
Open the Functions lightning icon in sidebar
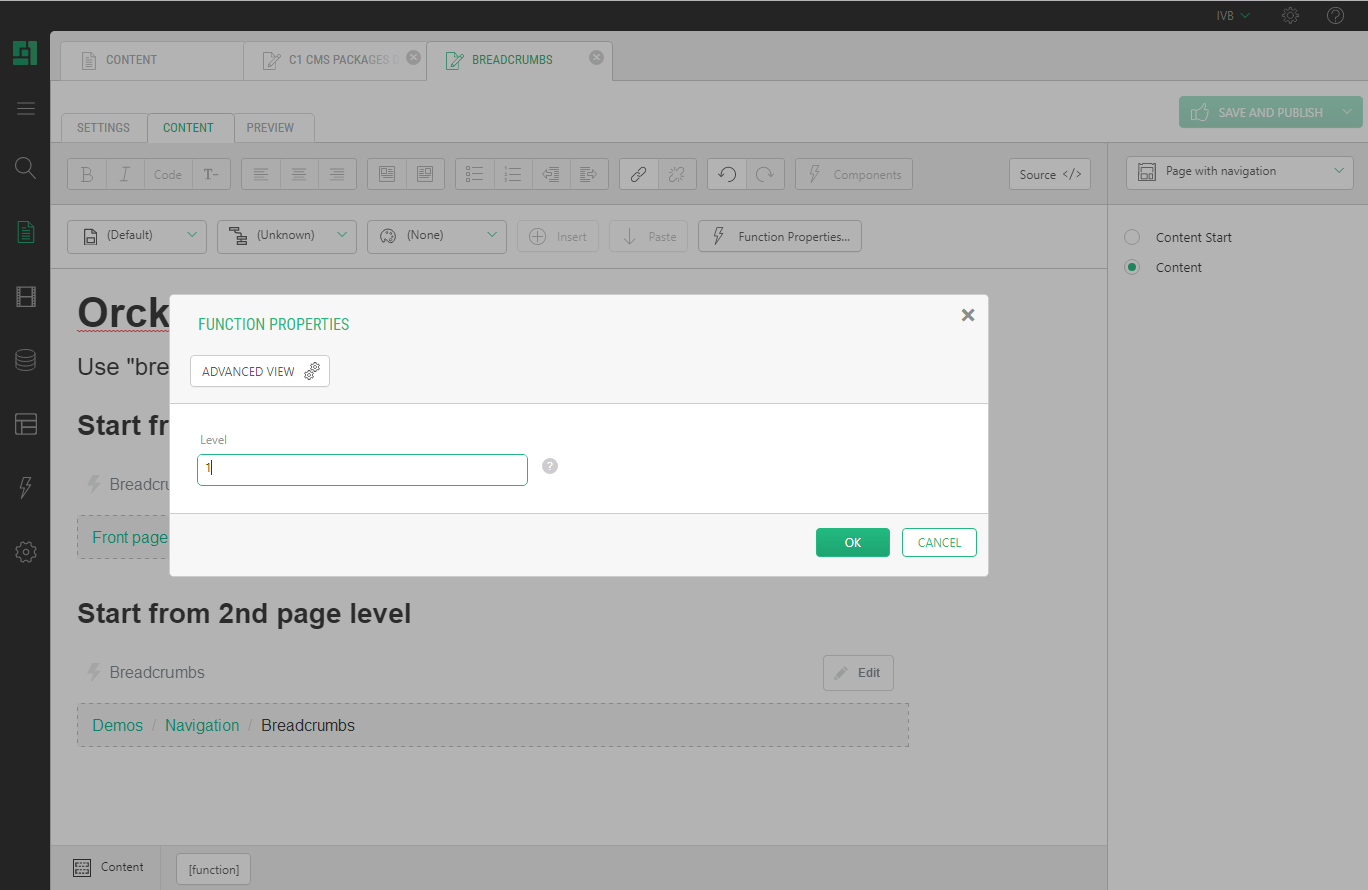[x=26, y=488]
